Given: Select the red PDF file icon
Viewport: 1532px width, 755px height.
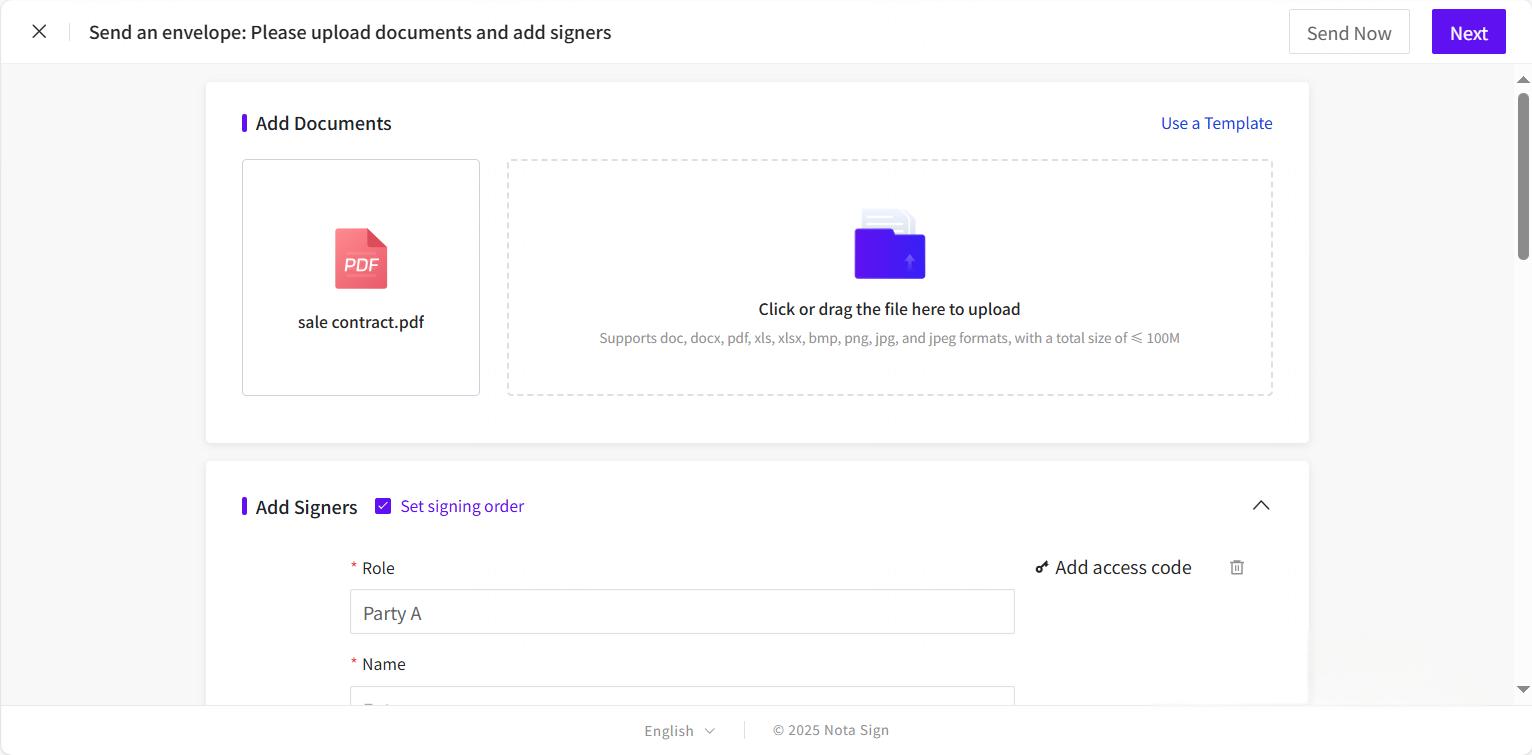Looking at the screenshot, I should coord(361,259).
